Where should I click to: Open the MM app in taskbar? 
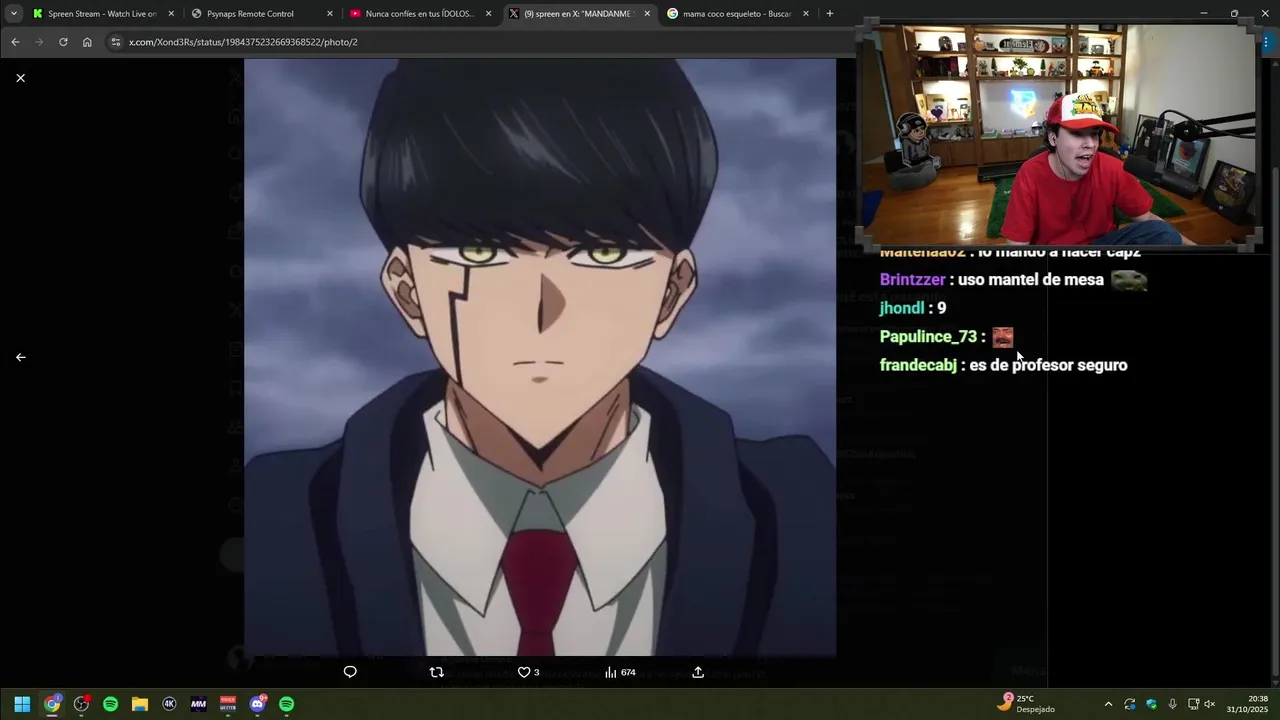point(198,704)
